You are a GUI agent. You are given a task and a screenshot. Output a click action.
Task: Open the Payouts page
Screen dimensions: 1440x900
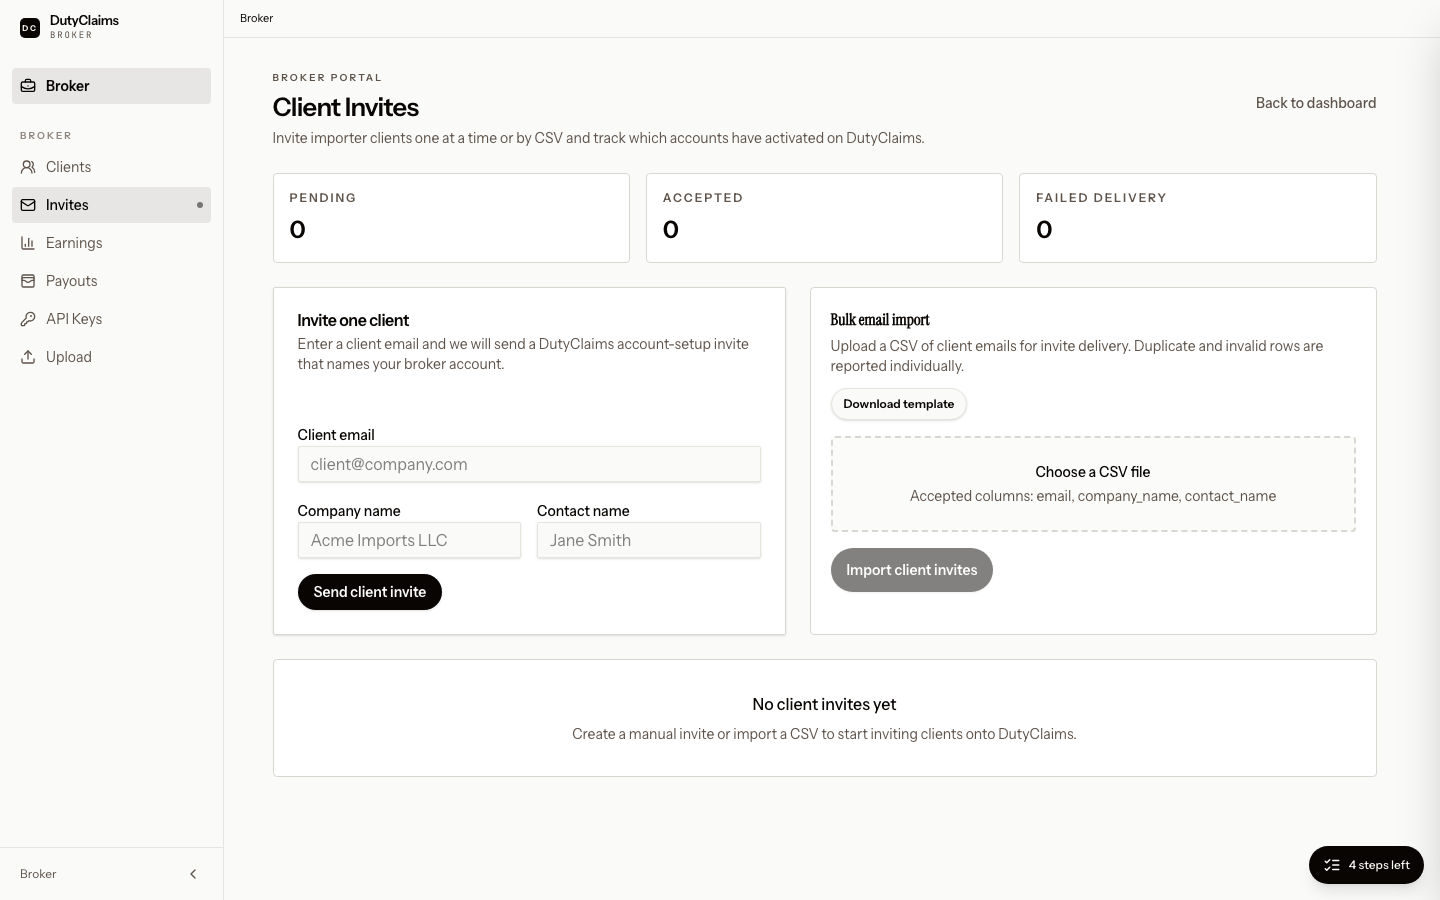click(111, 281)
